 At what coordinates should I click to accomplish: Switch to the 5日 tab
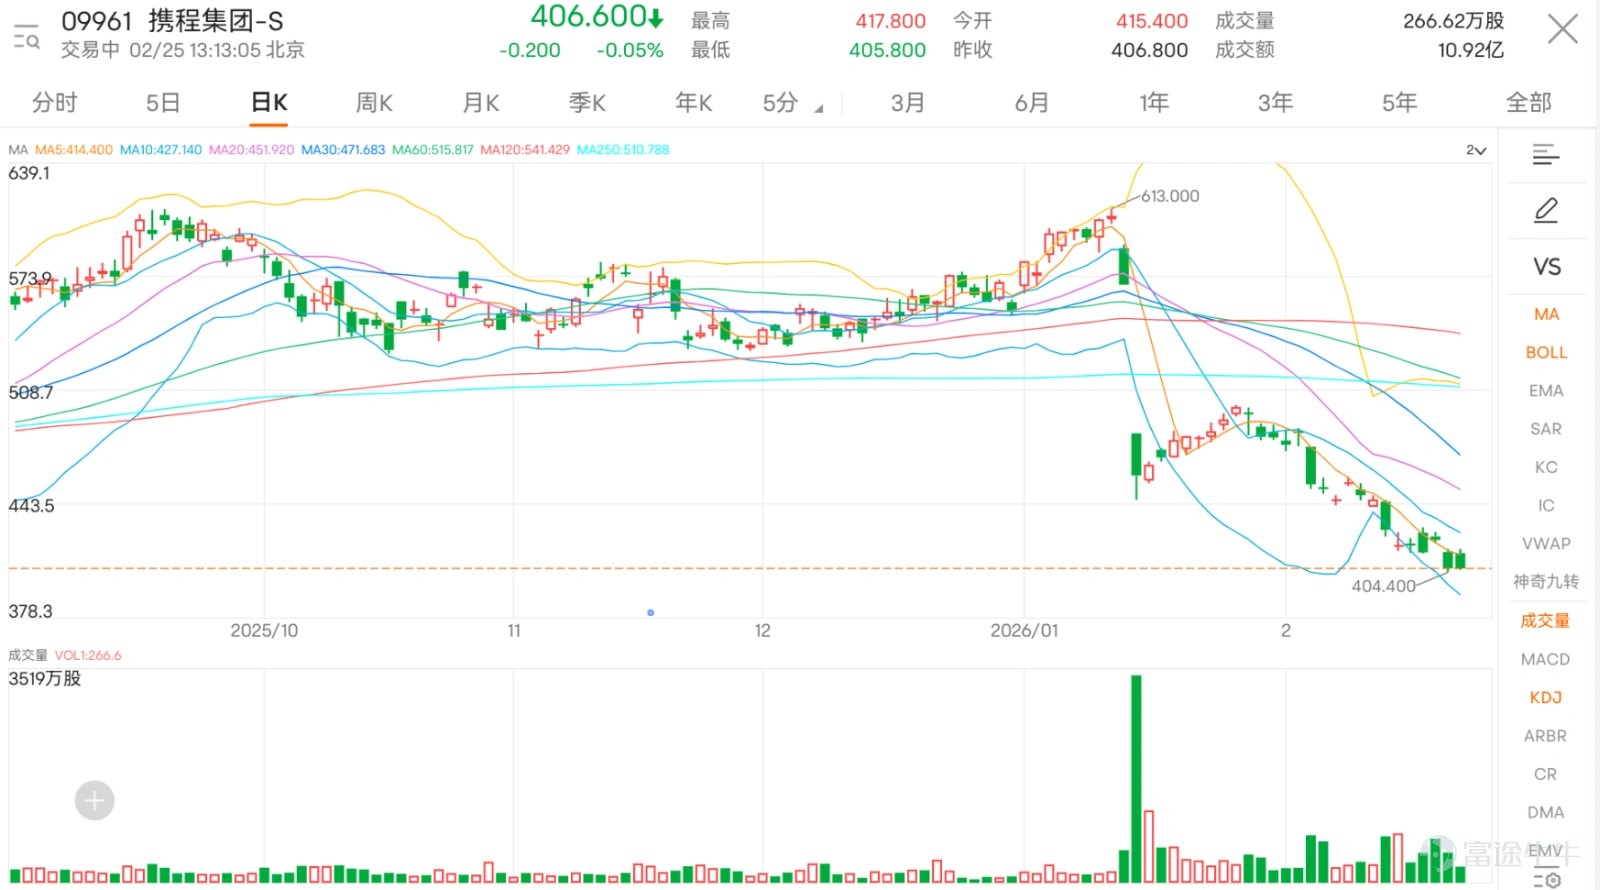(x=163, y=102)
